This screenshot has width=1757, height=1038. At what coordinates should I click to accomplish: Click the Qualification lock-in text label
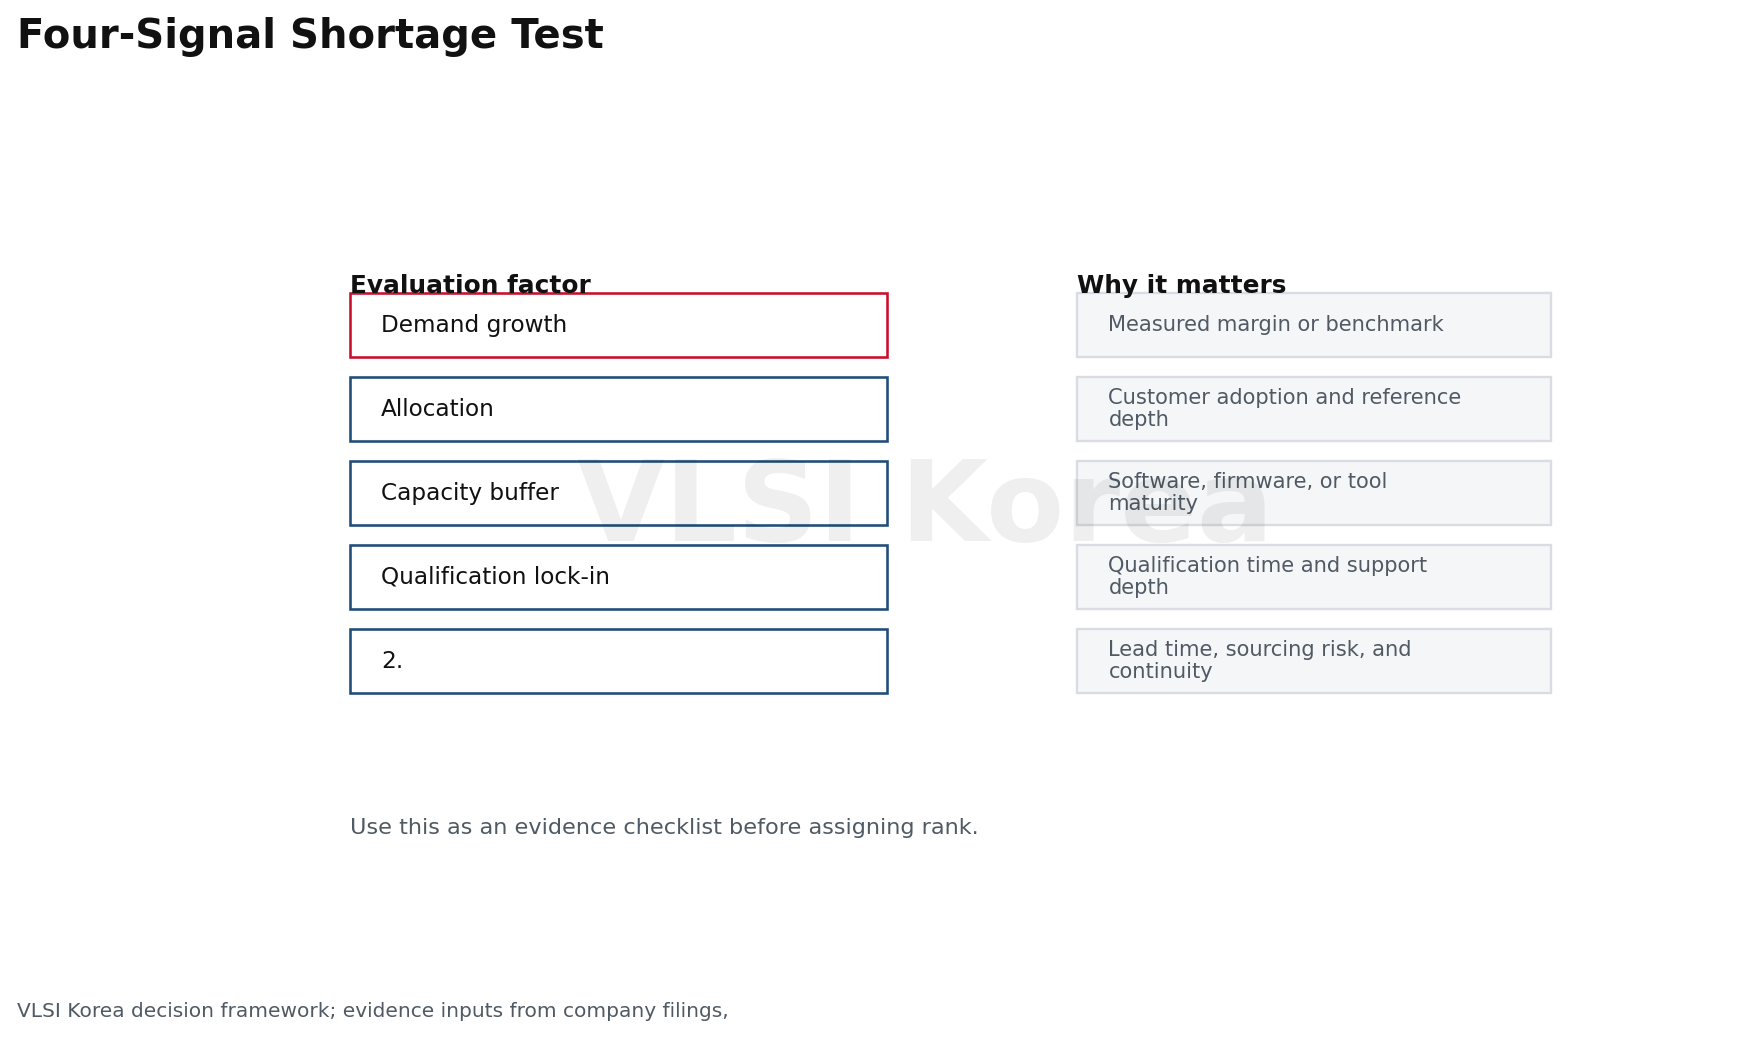coord(495,577)
